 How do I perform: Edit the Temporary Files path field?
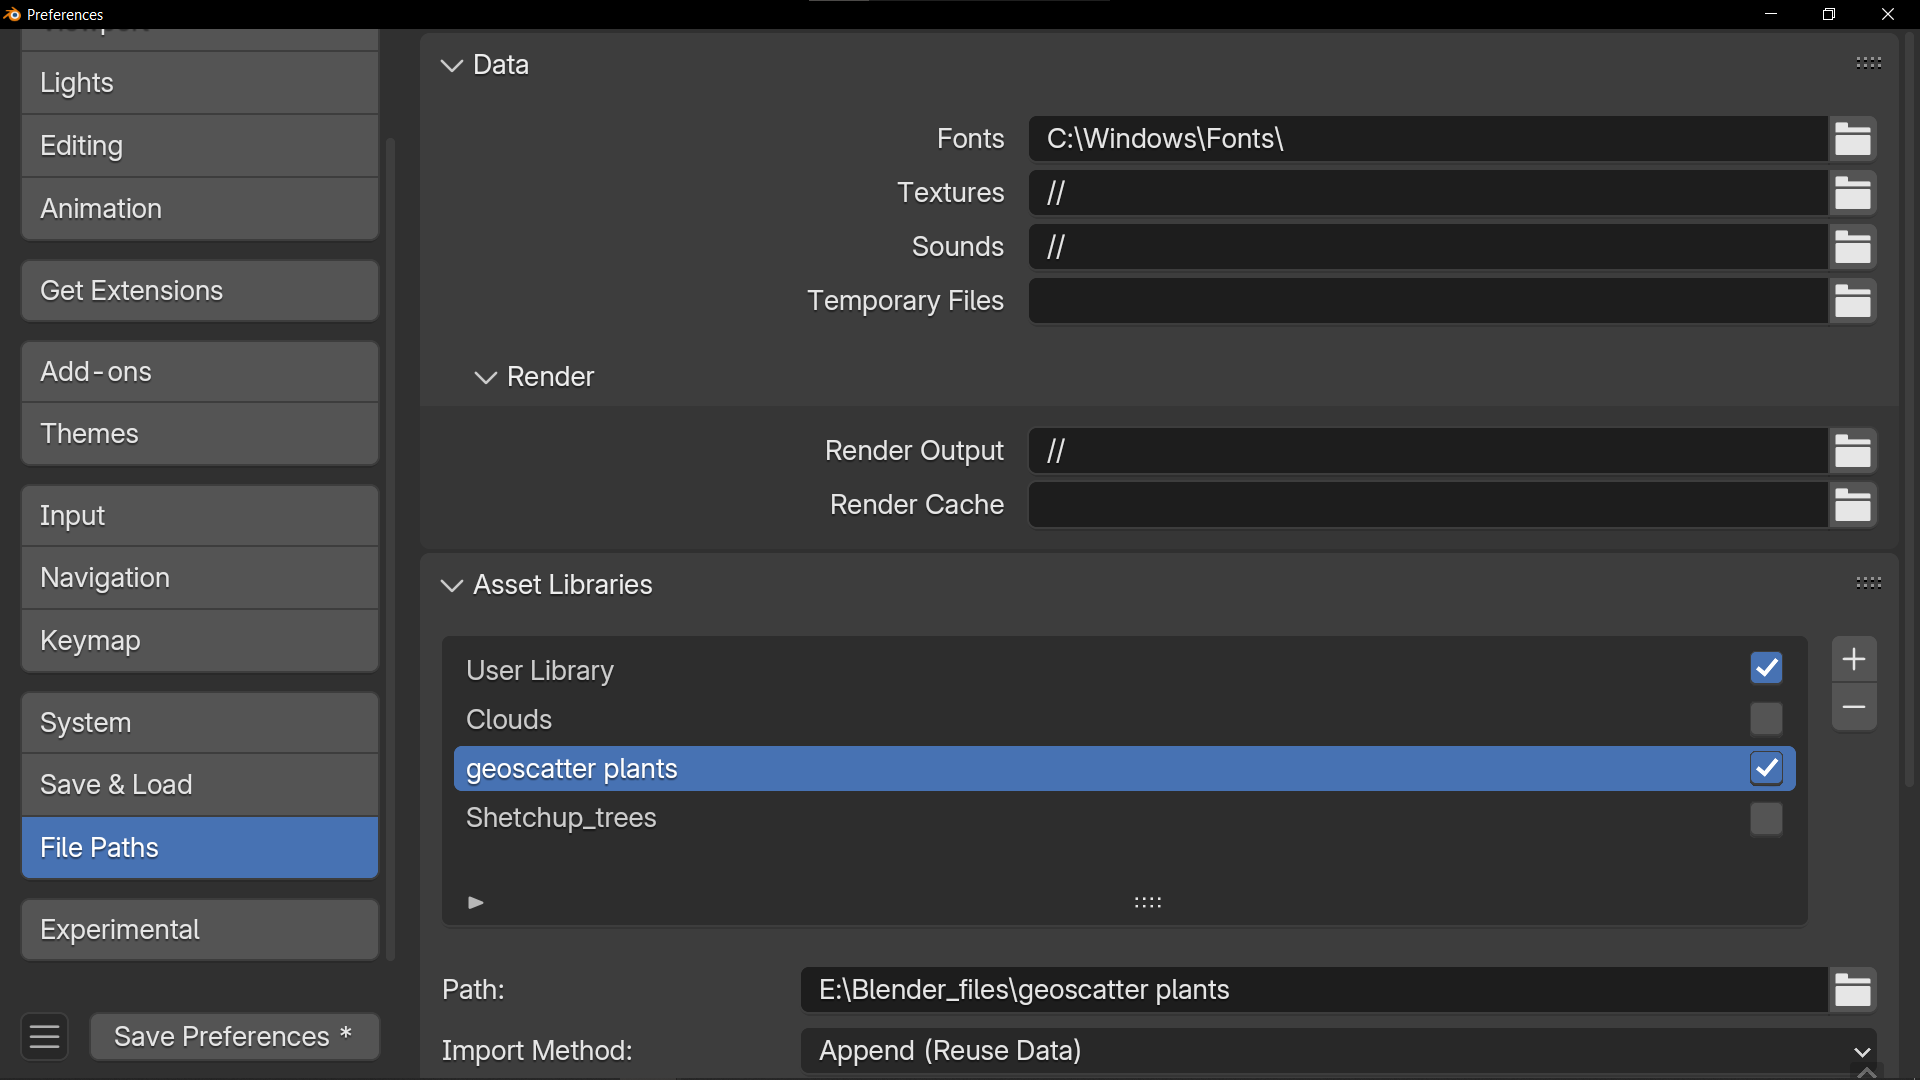point(1429,301)
